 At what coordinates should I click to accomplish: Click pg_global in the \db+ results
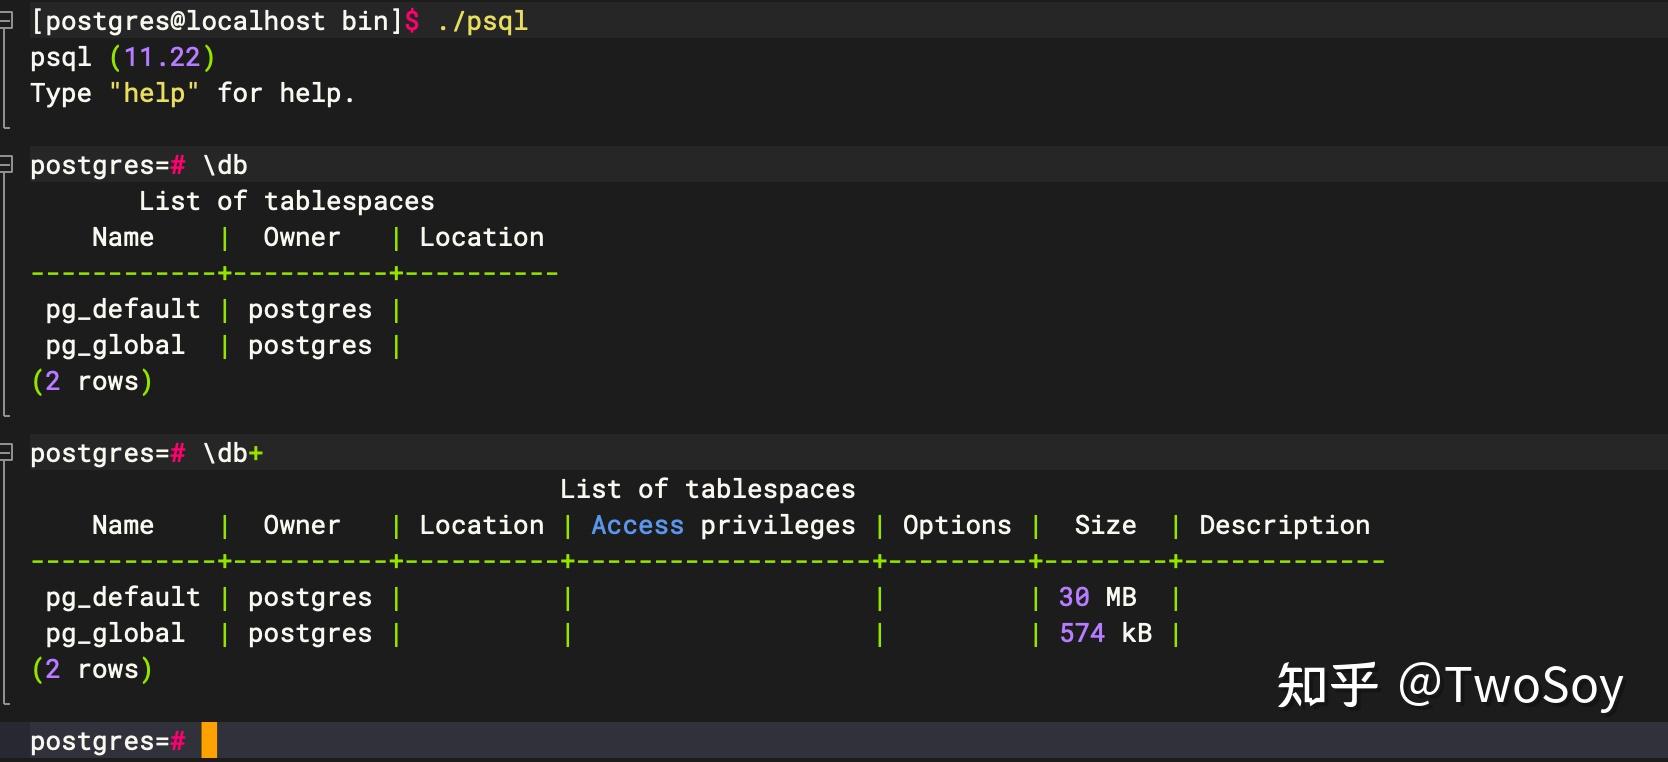[115, 633]
